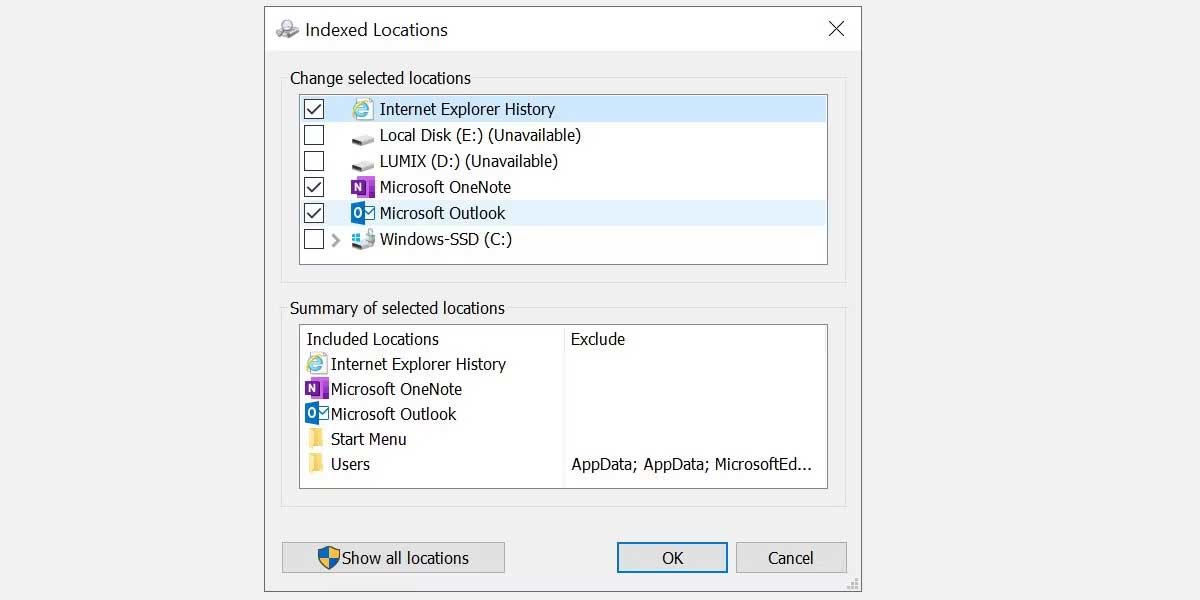
Task: Click the Local Disk (E:) drive icon
Action: click(x=361, y=135)
